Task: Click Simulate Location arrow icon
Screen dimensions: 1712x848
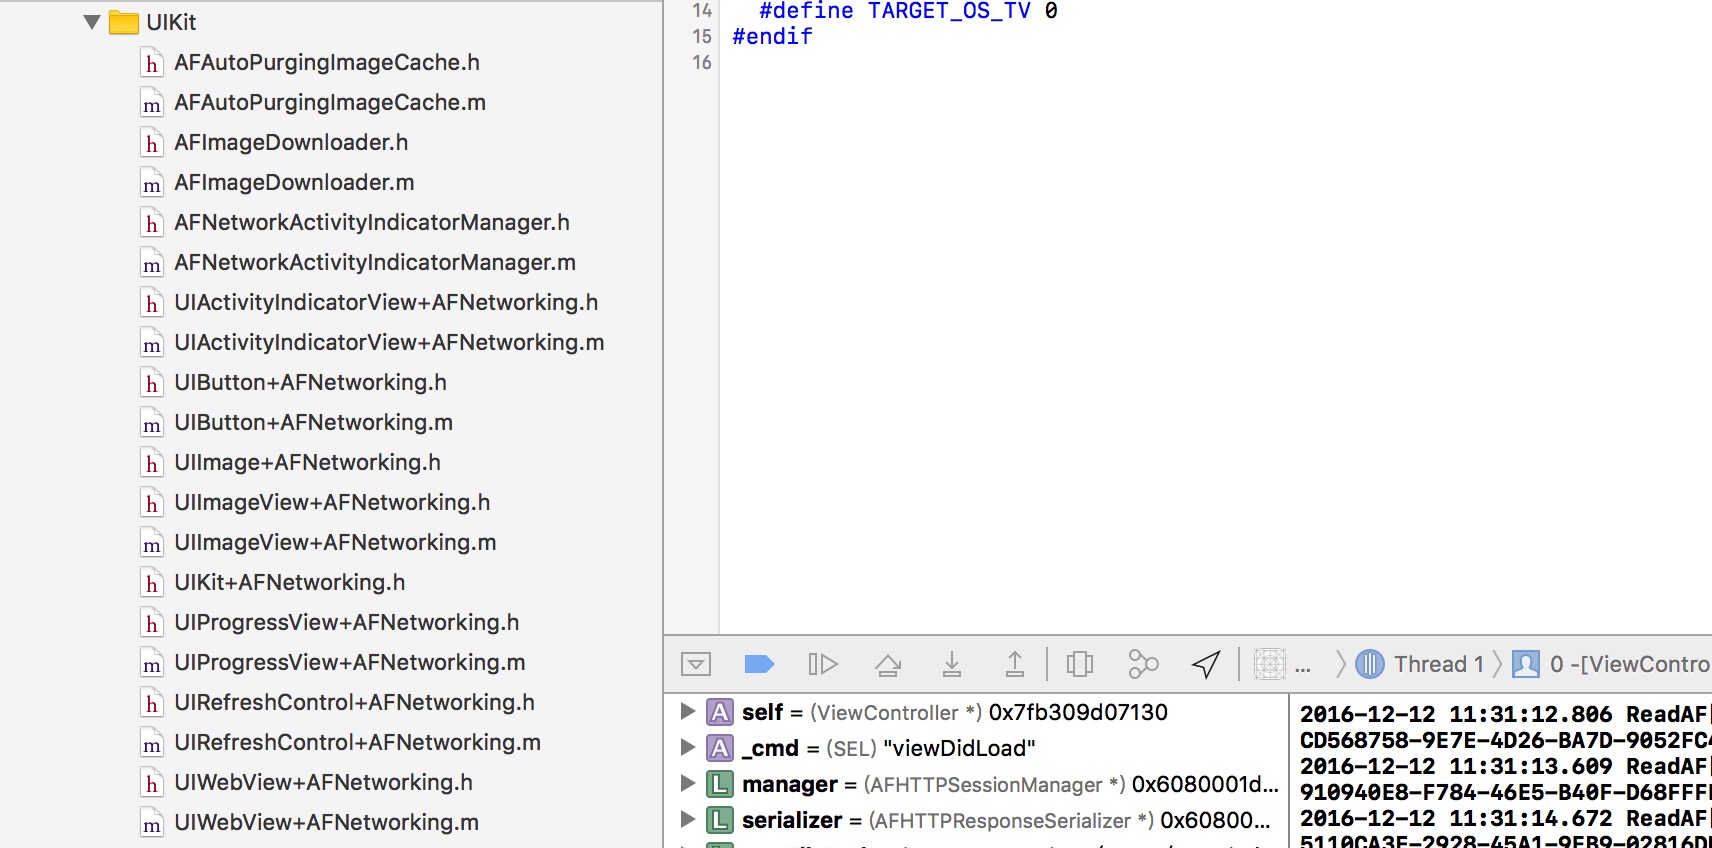Action: tap(1206, 664)
